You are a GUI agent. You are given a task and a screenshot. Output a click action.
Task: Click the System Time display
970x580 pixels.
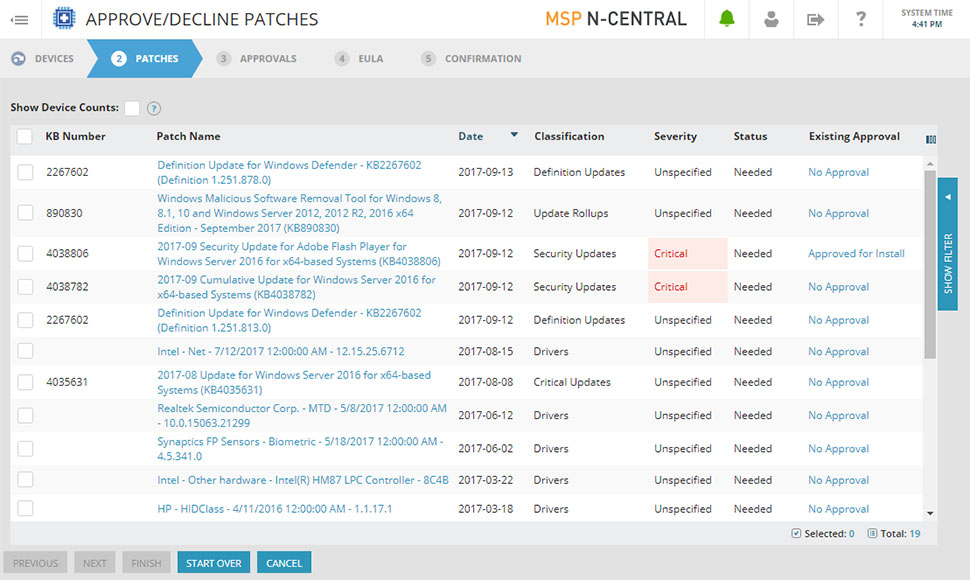point(927,19)
